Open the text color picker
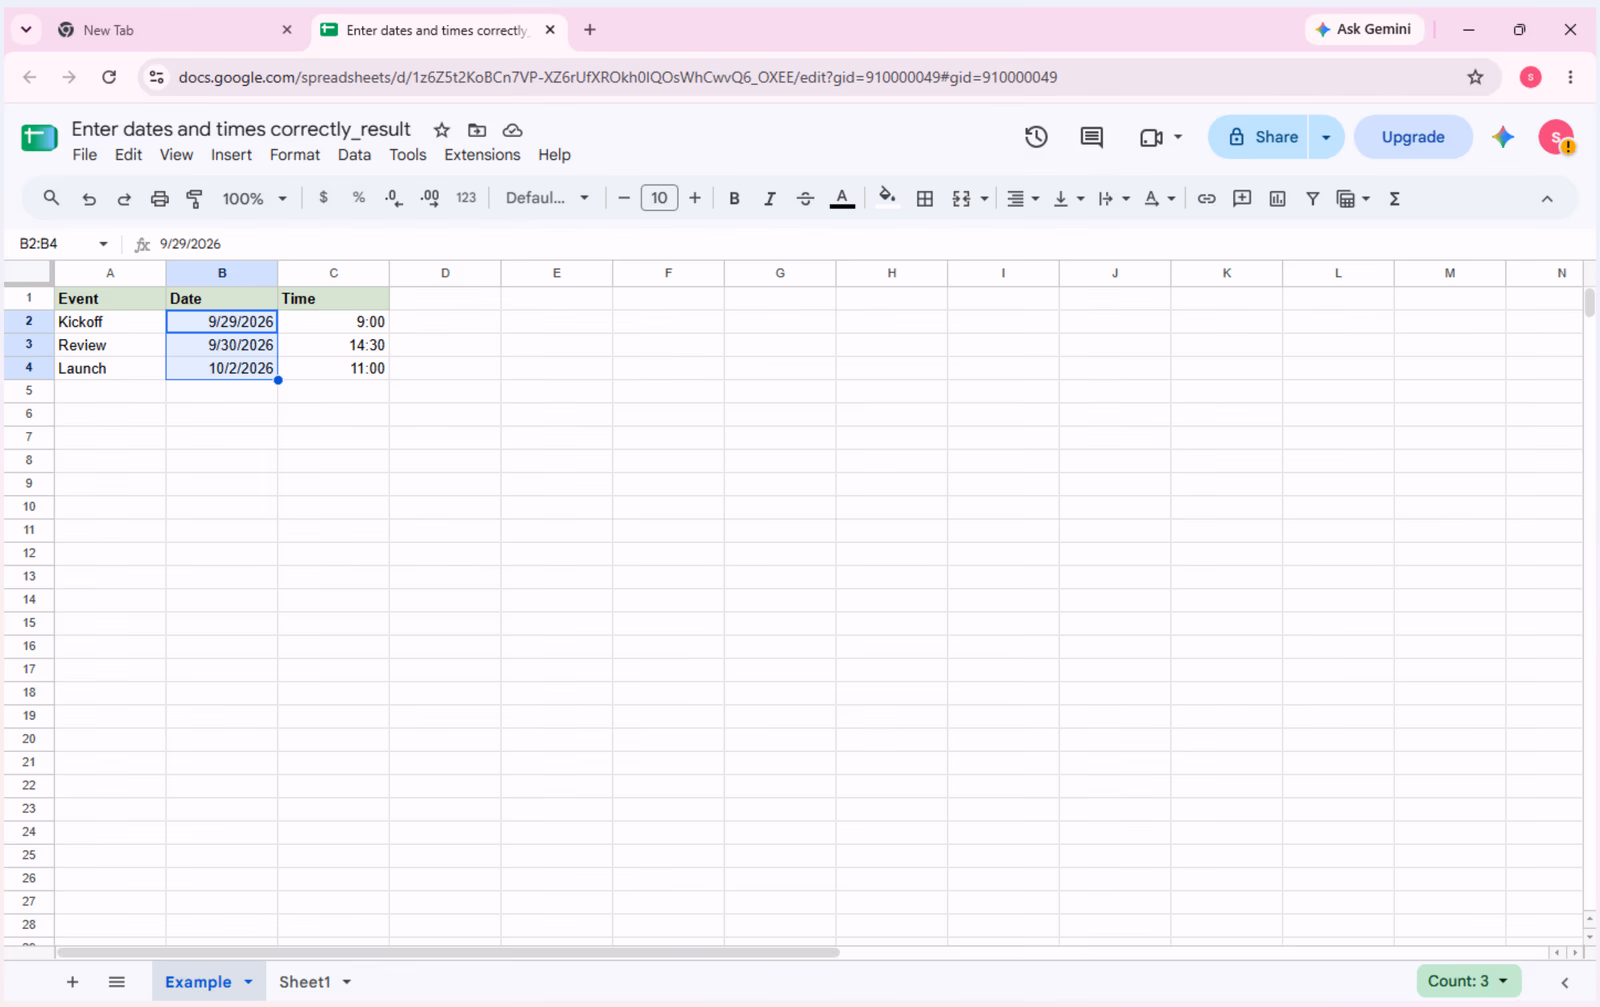 point(842,199)
